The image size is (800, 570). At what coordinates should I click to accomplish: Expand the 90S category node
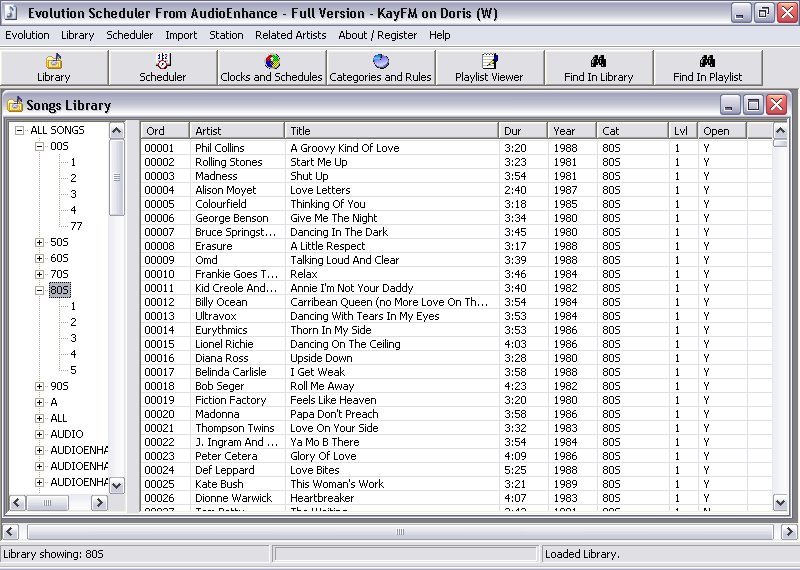tap(39, 386)
